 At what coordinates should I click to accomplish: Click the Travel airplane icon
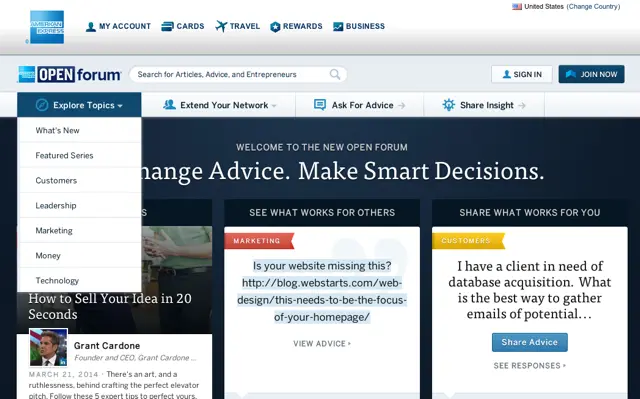point(221,27)
